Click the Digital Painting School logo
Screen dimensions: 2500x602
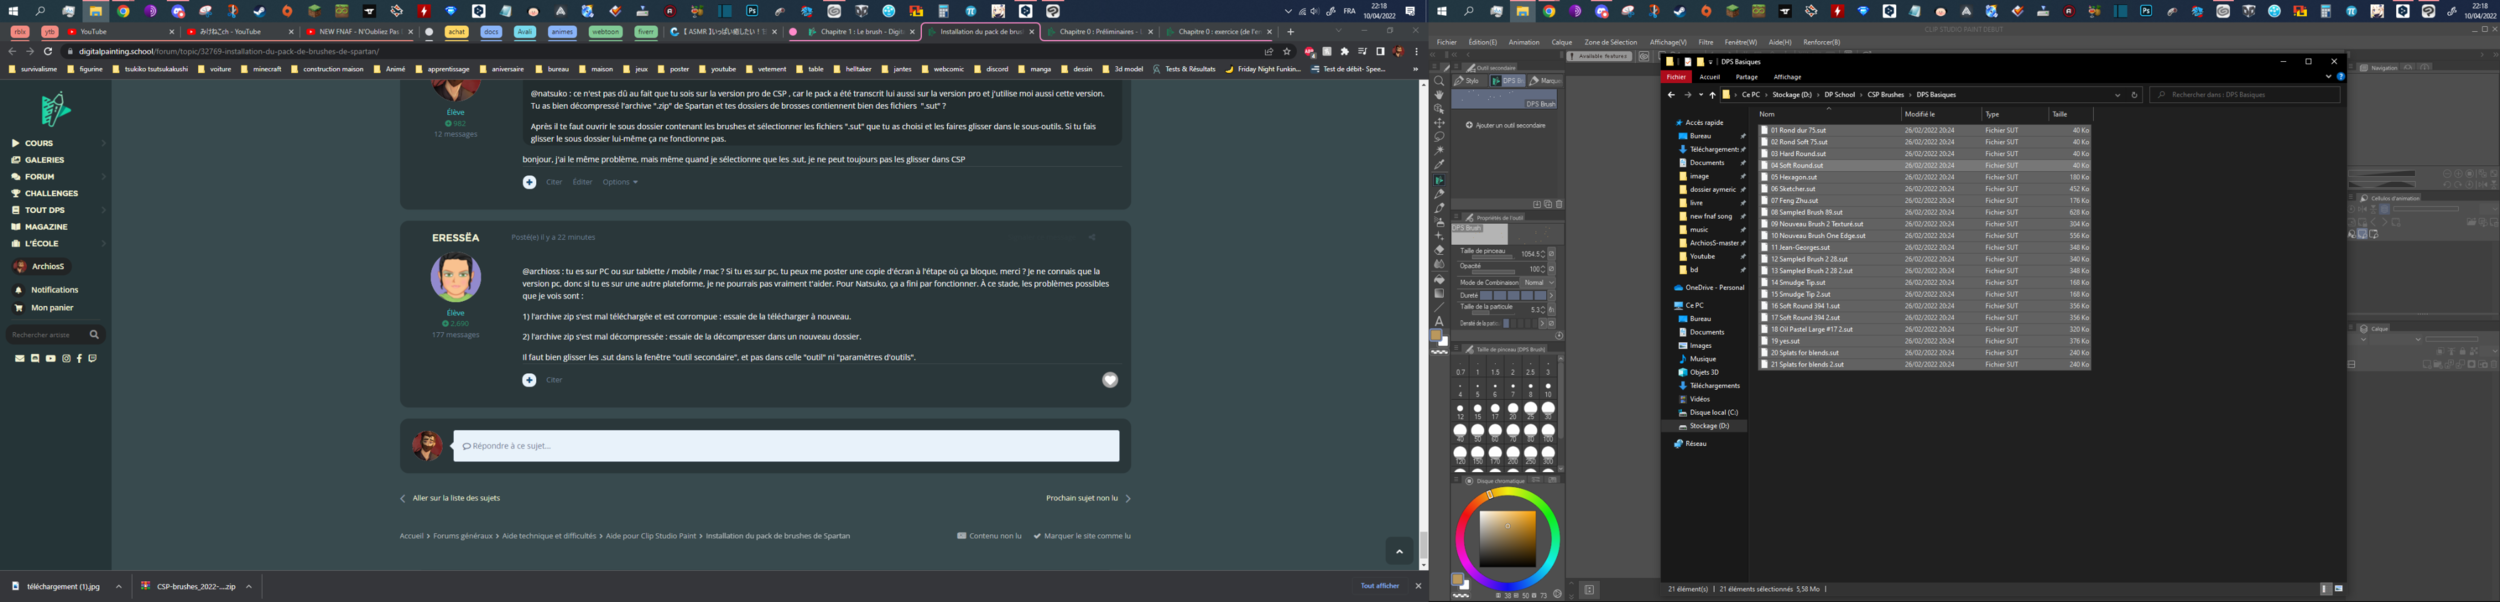[56, 109]
